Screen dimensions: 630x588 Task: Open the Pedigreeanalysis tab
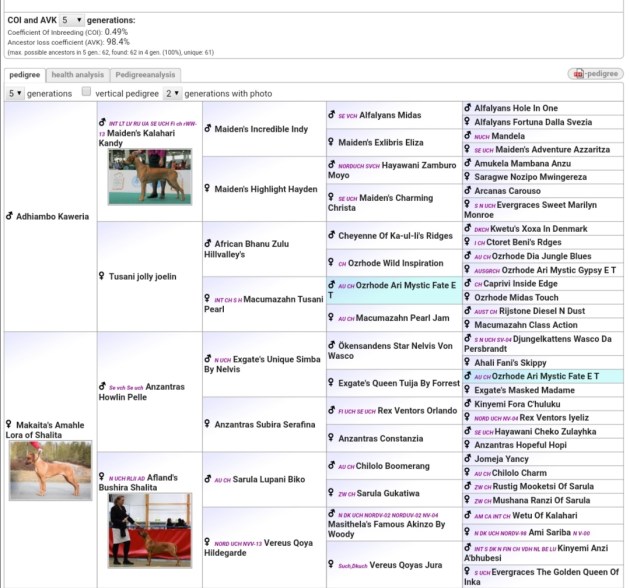coord(145,75)
